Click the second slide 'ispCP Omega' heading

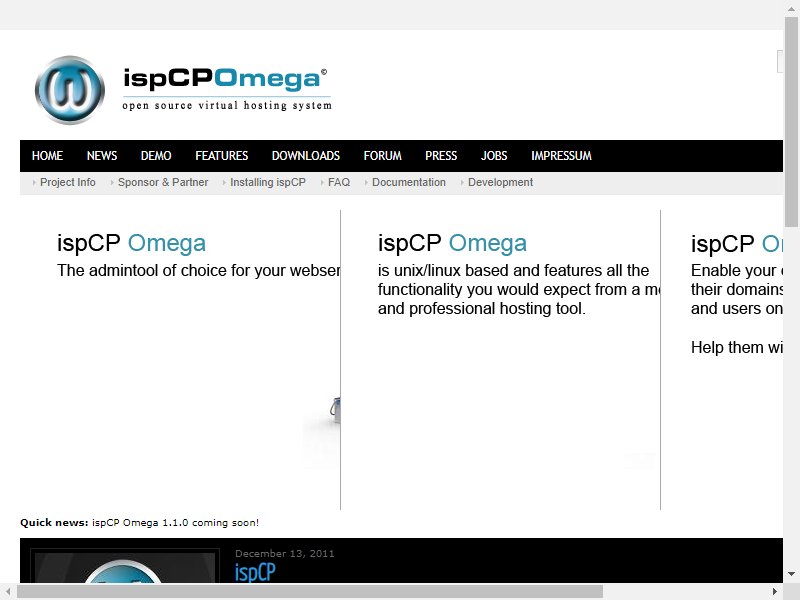click(452, 243)
